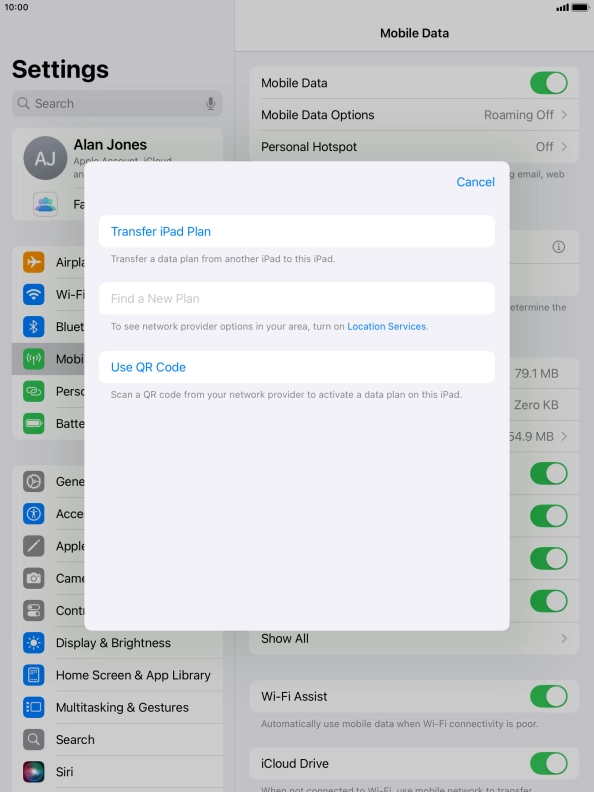The width and height of the screenshot is (594, 792).
Task: Follow the Location Services link
Action: pyautogui.click(x=386, y=327)
